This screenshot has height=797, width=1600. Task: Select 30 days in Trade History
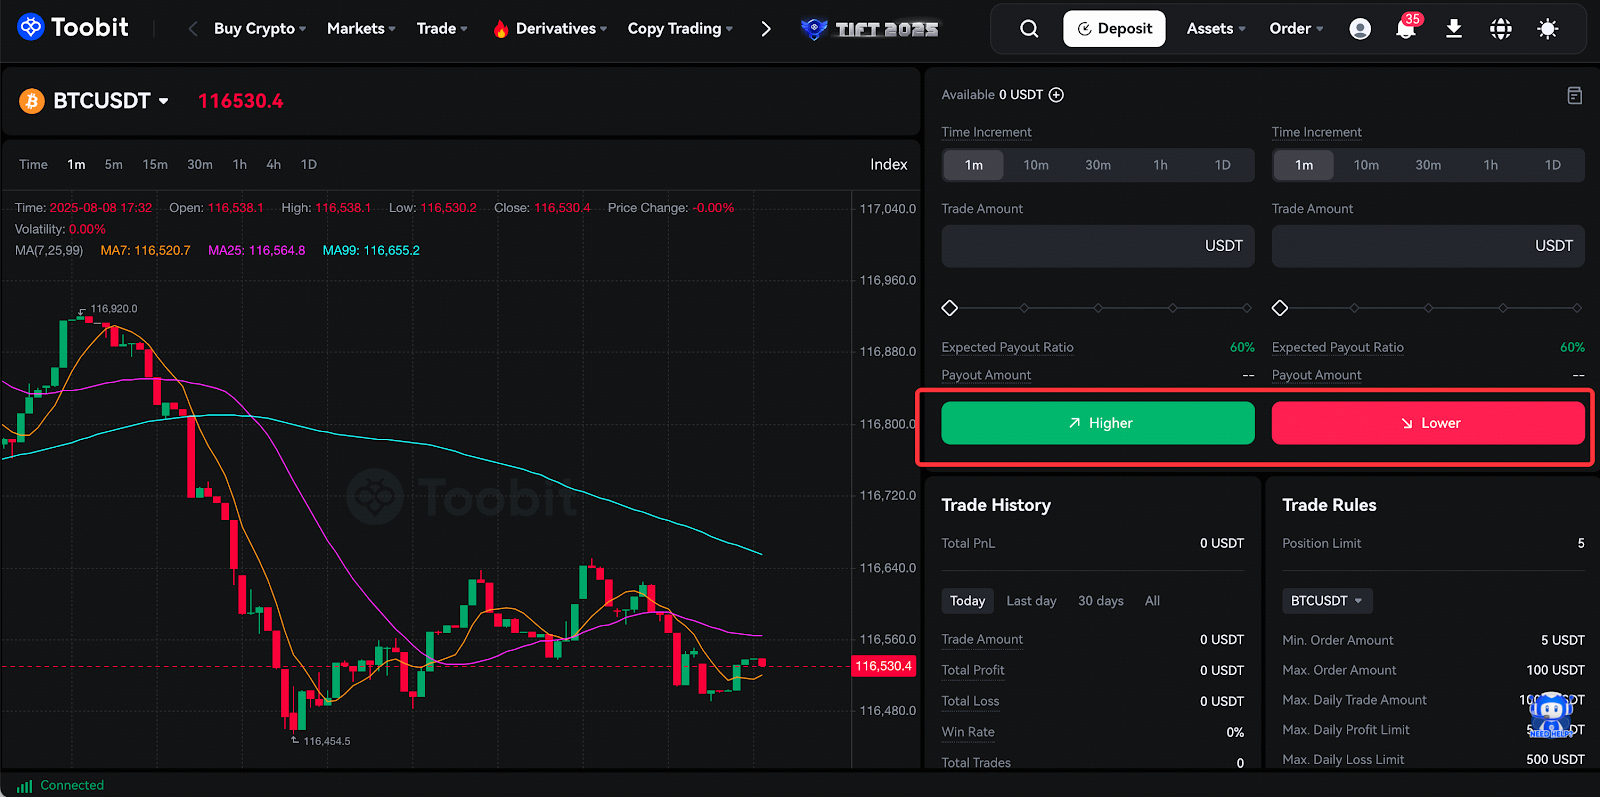(x=1101, y=601)
